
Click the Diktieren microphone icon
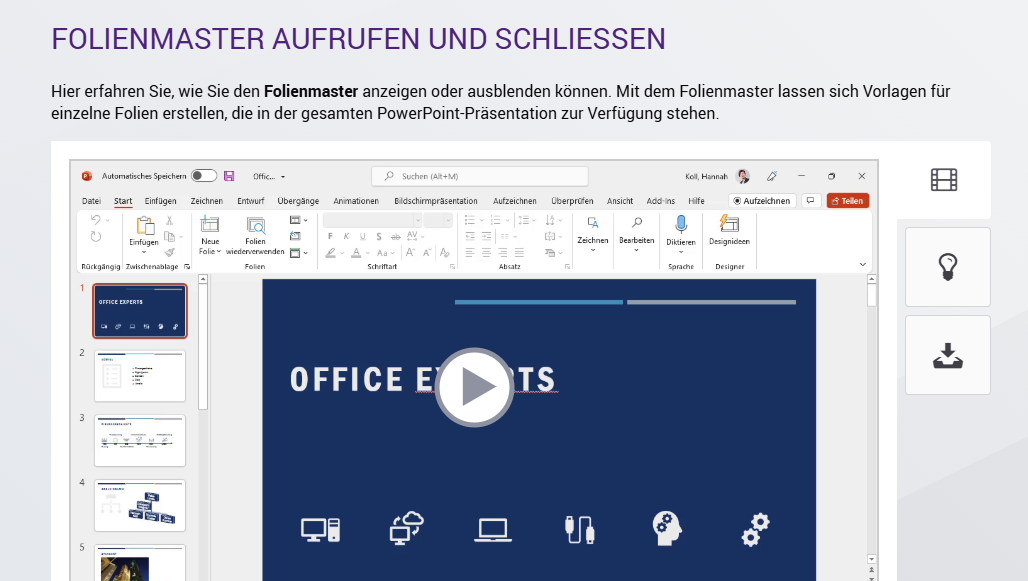pyautogui.click(x=681, y=225)
